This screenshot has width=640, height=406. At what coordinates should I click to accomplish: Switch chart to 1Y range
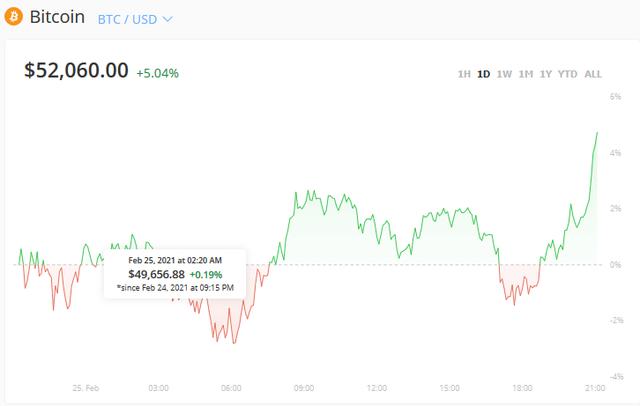tap(545, 74)
